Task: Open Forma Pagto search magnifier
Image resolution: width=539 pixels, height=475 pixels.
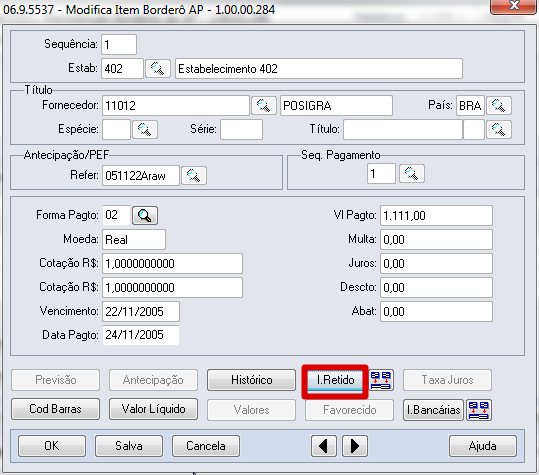Action: point(145,216)
